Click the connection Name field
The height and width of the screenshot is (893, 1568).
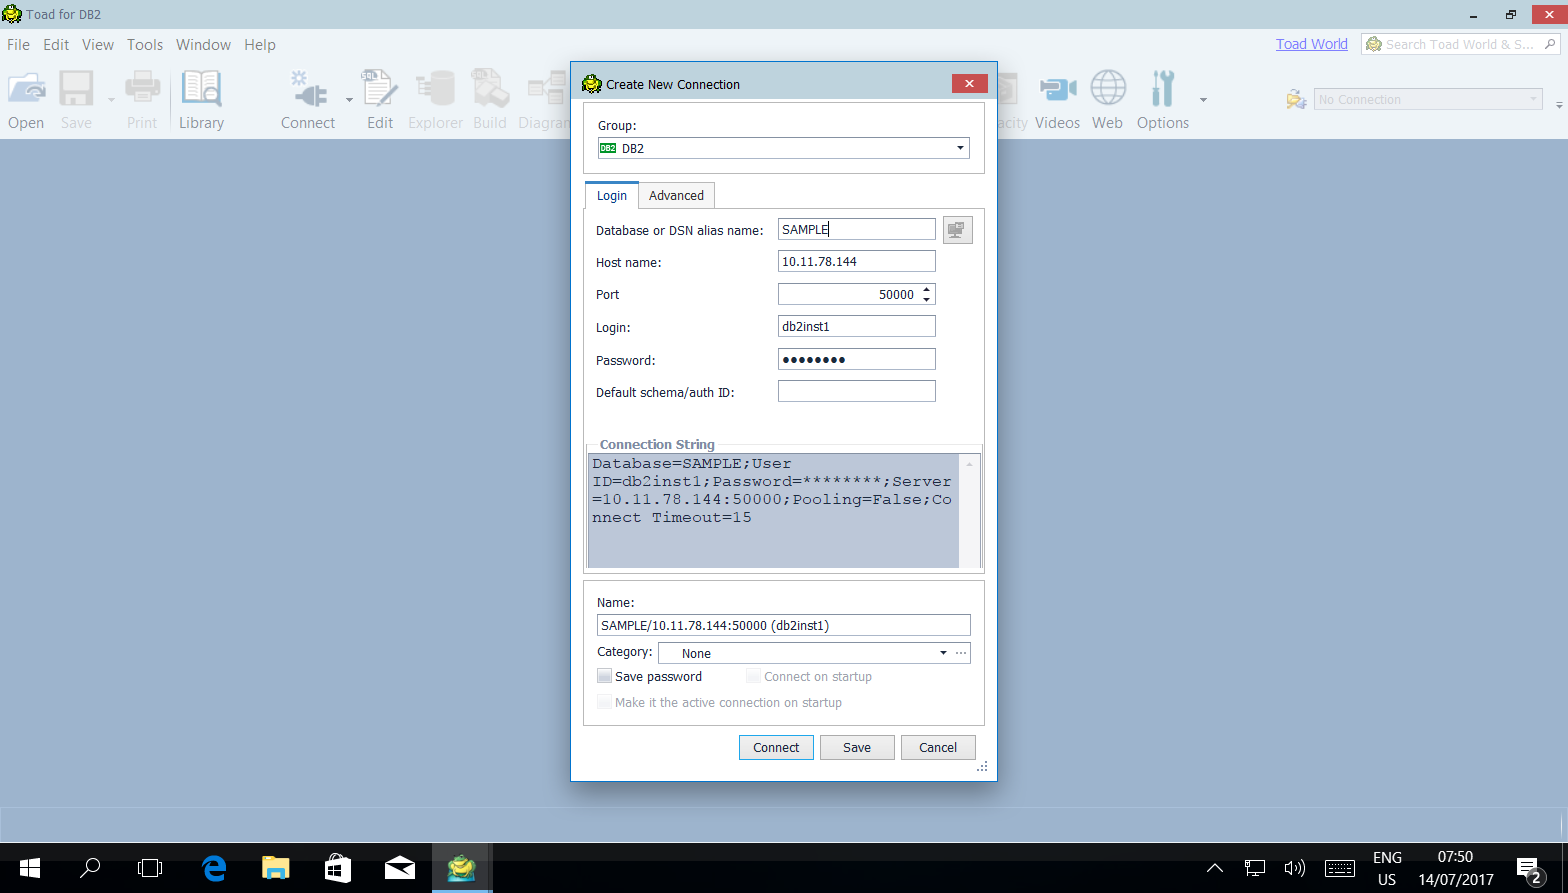[x=784, y=625]
